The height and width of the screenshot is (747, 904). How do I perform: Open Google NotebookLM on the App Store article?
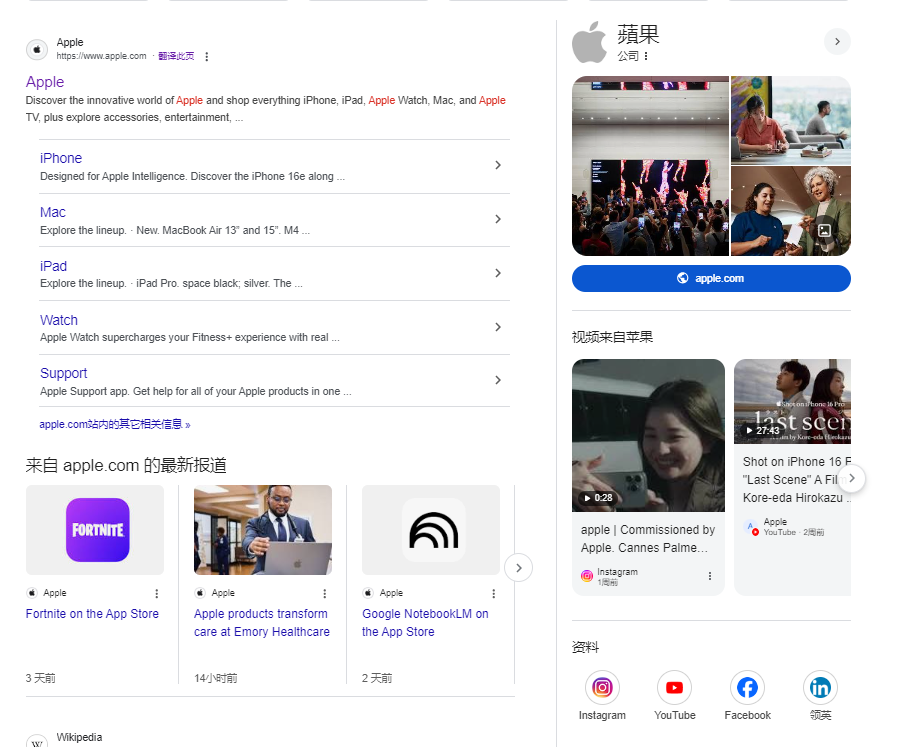(425, 622)
